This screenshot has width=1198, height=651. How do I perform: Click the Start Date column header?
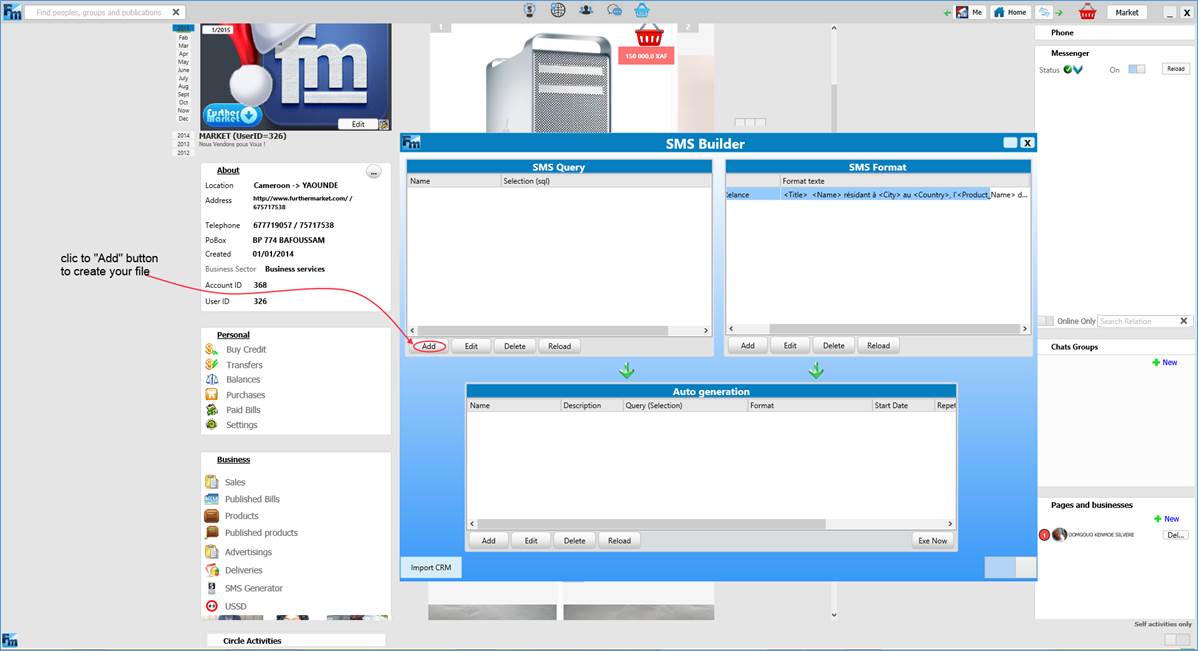(903, 406)
